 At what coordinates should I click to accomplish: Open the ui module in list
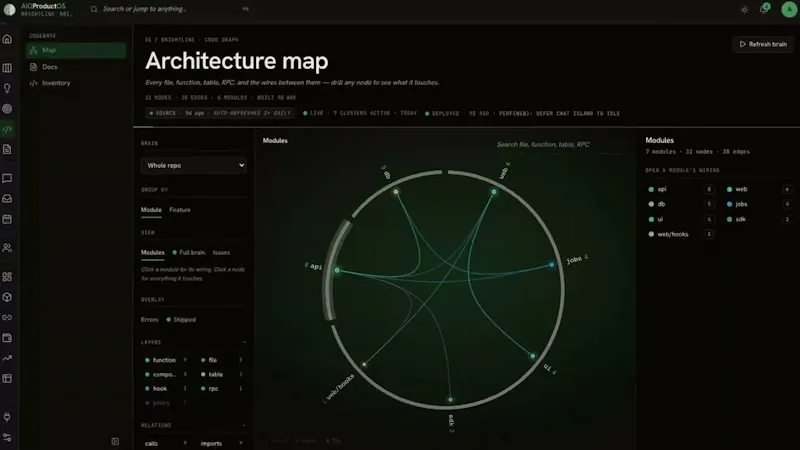click(x=680, y=219)
